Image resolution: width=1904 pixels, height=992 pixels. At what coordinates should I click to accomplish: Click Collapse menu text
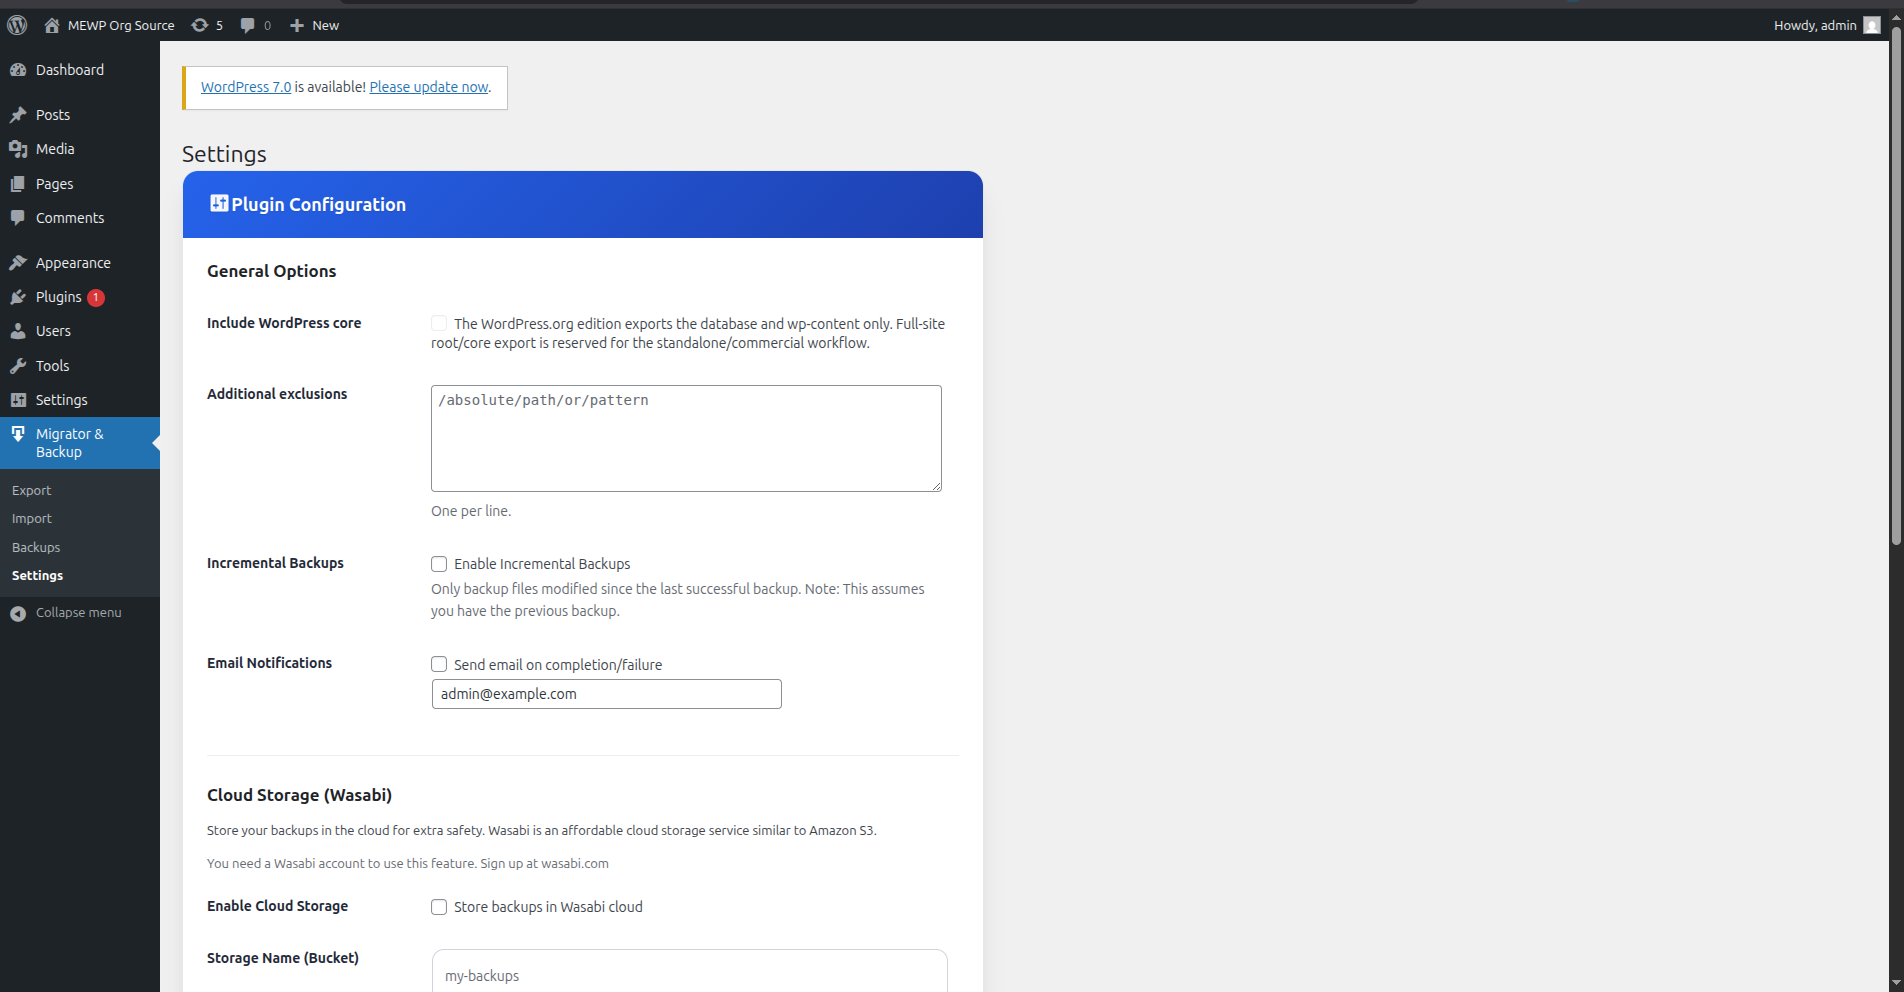[x=79, y=613]
